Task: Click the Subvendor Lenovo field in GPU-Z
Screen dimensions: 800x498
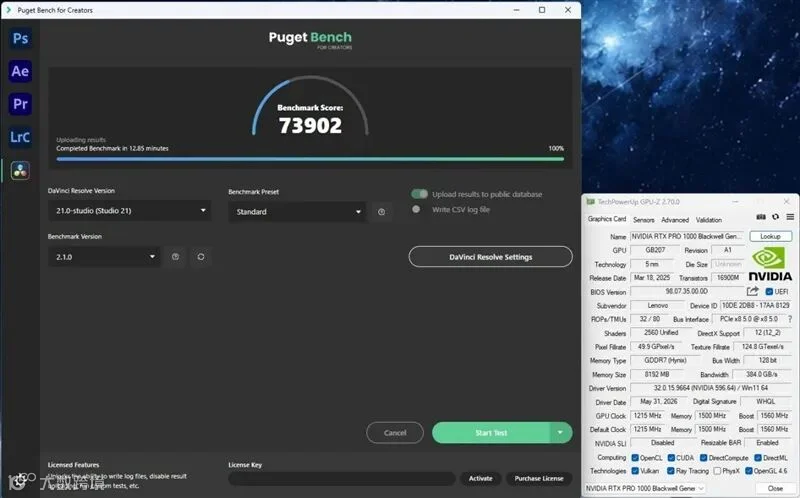Action: tap(658, 305)
